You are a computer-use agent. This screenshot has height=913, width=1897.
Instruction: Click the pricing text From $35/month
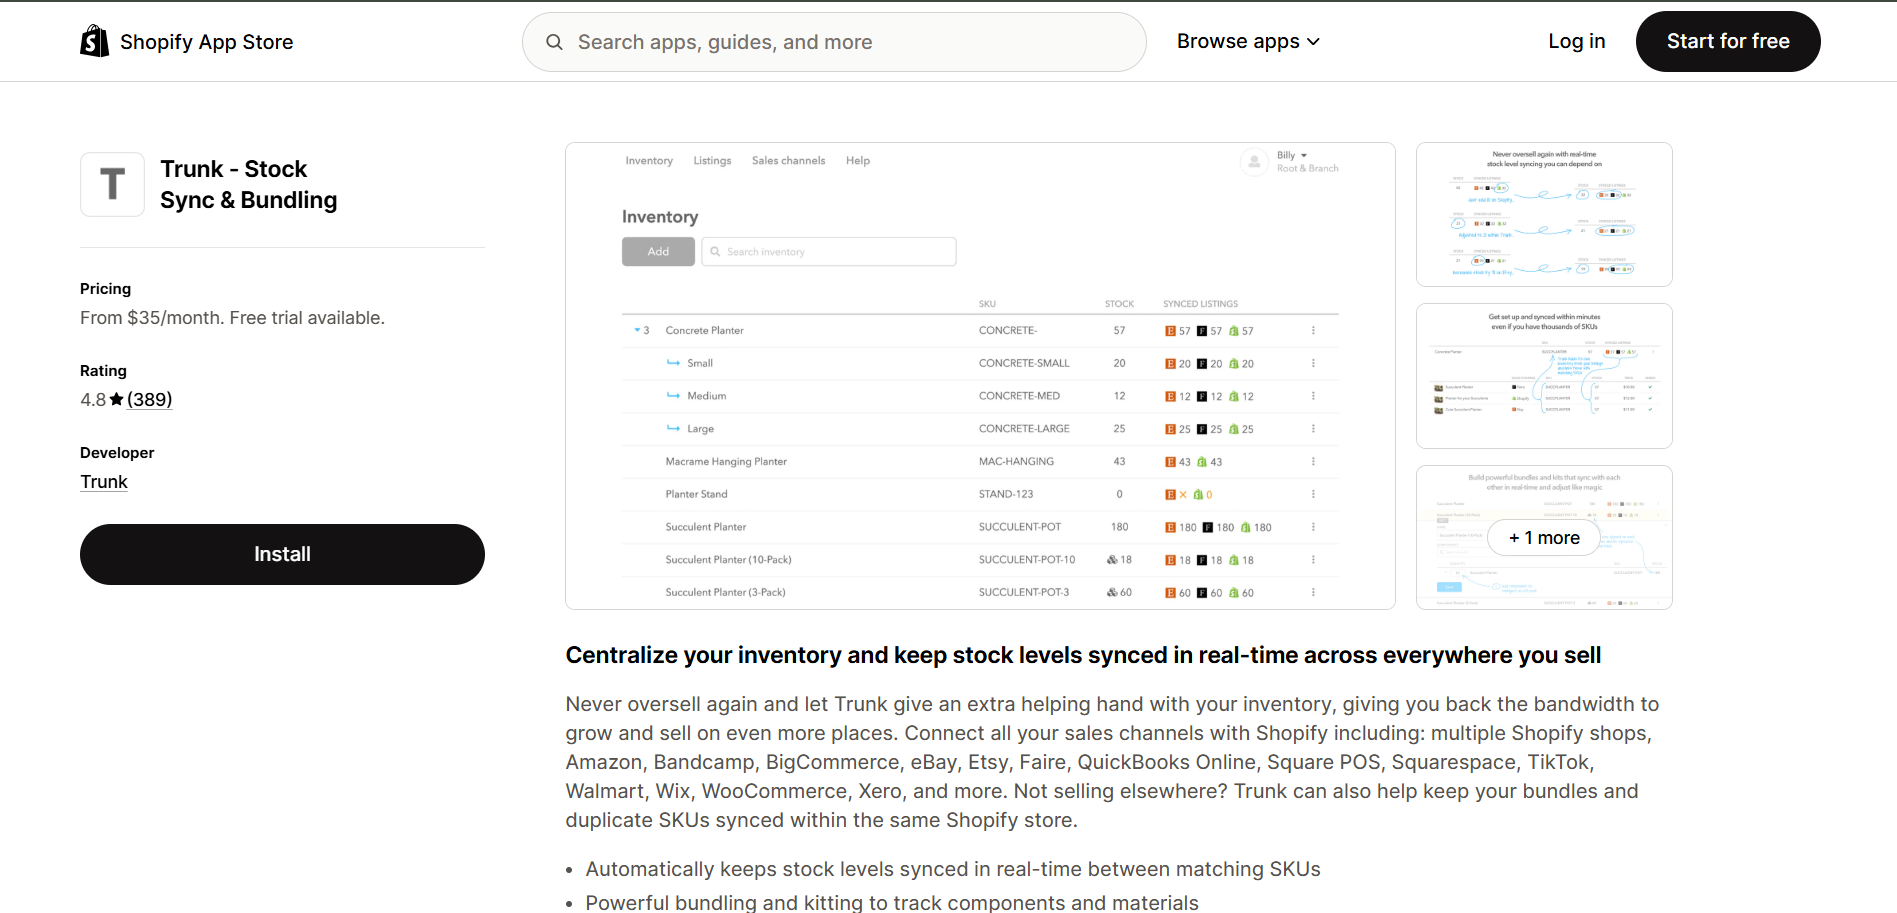(x=232, y=318)
